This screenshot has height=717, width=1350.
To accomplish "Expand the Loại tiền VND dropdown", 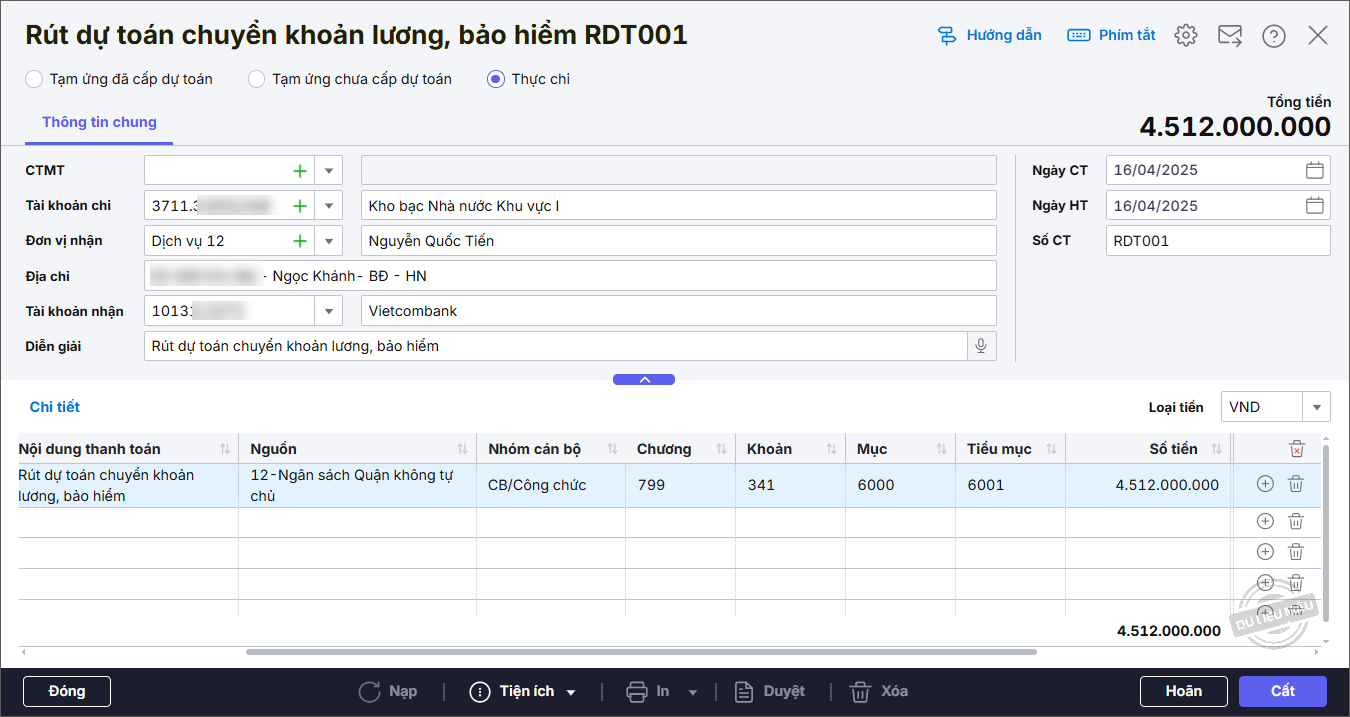I will (x=1316, y=407).
